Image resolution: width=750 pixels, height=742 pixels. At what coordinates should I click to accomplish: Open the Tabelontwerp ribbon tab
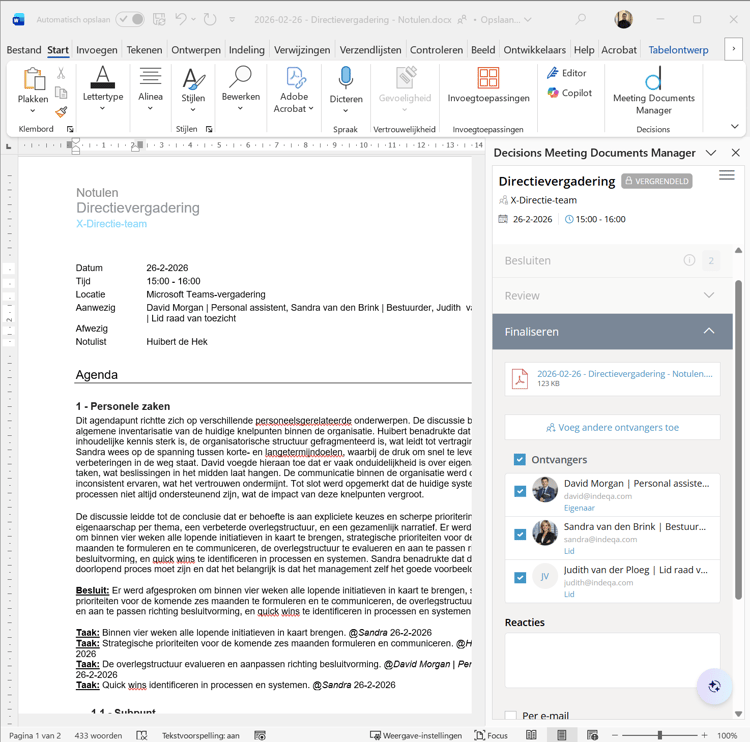678,50
